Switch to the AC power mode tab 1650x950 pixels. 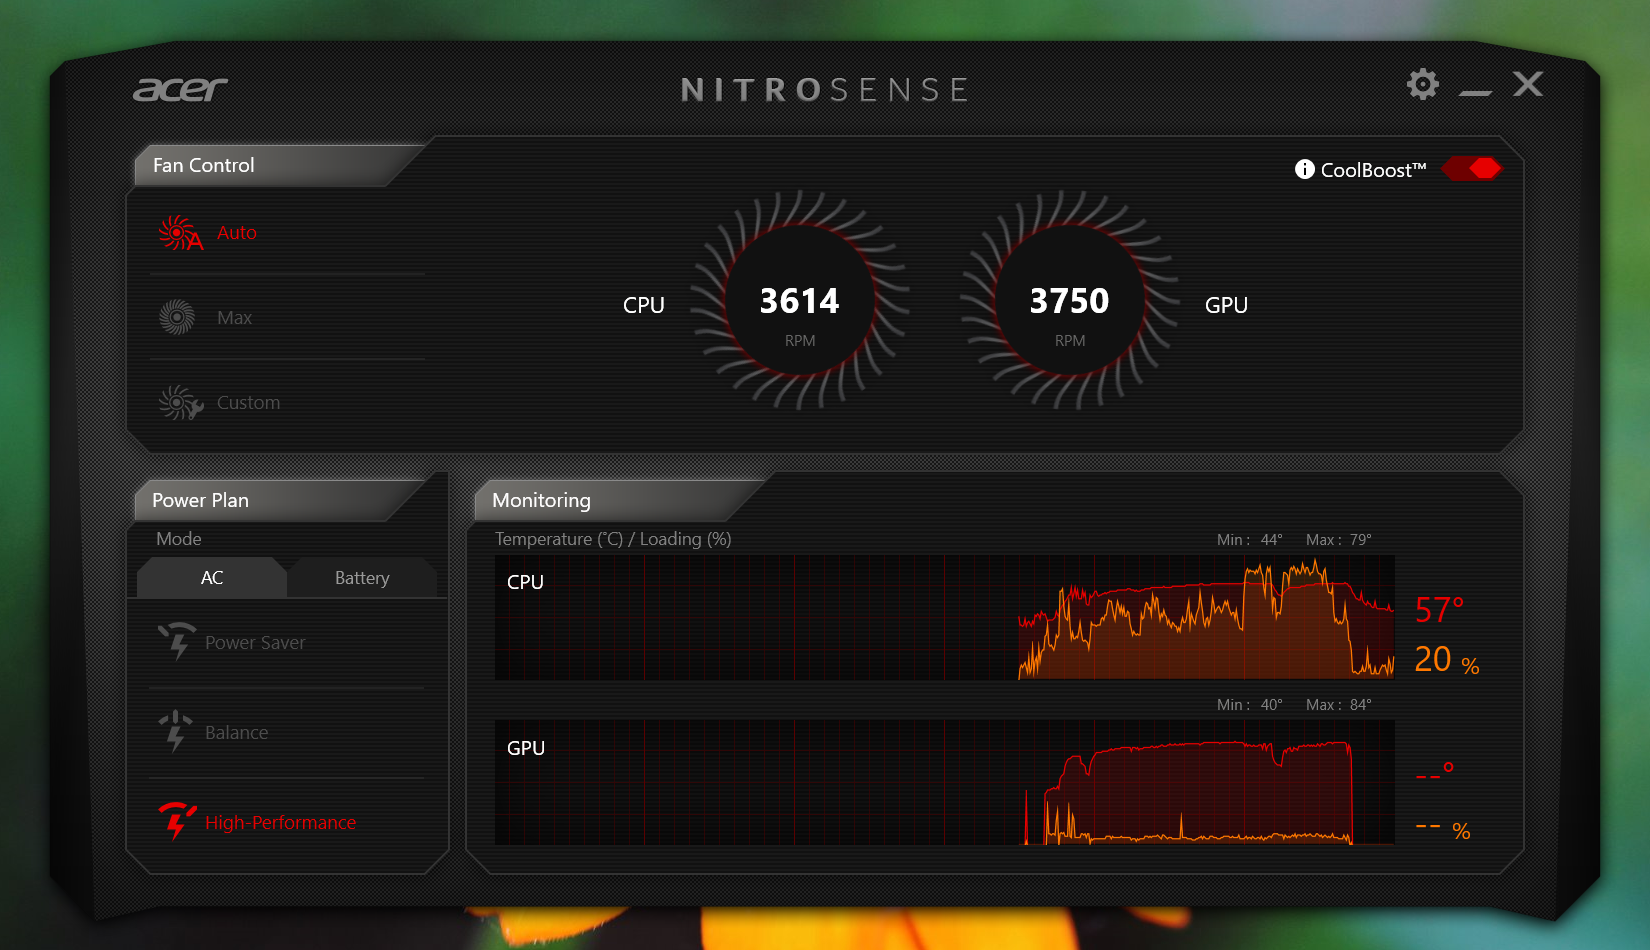(212, 578)
